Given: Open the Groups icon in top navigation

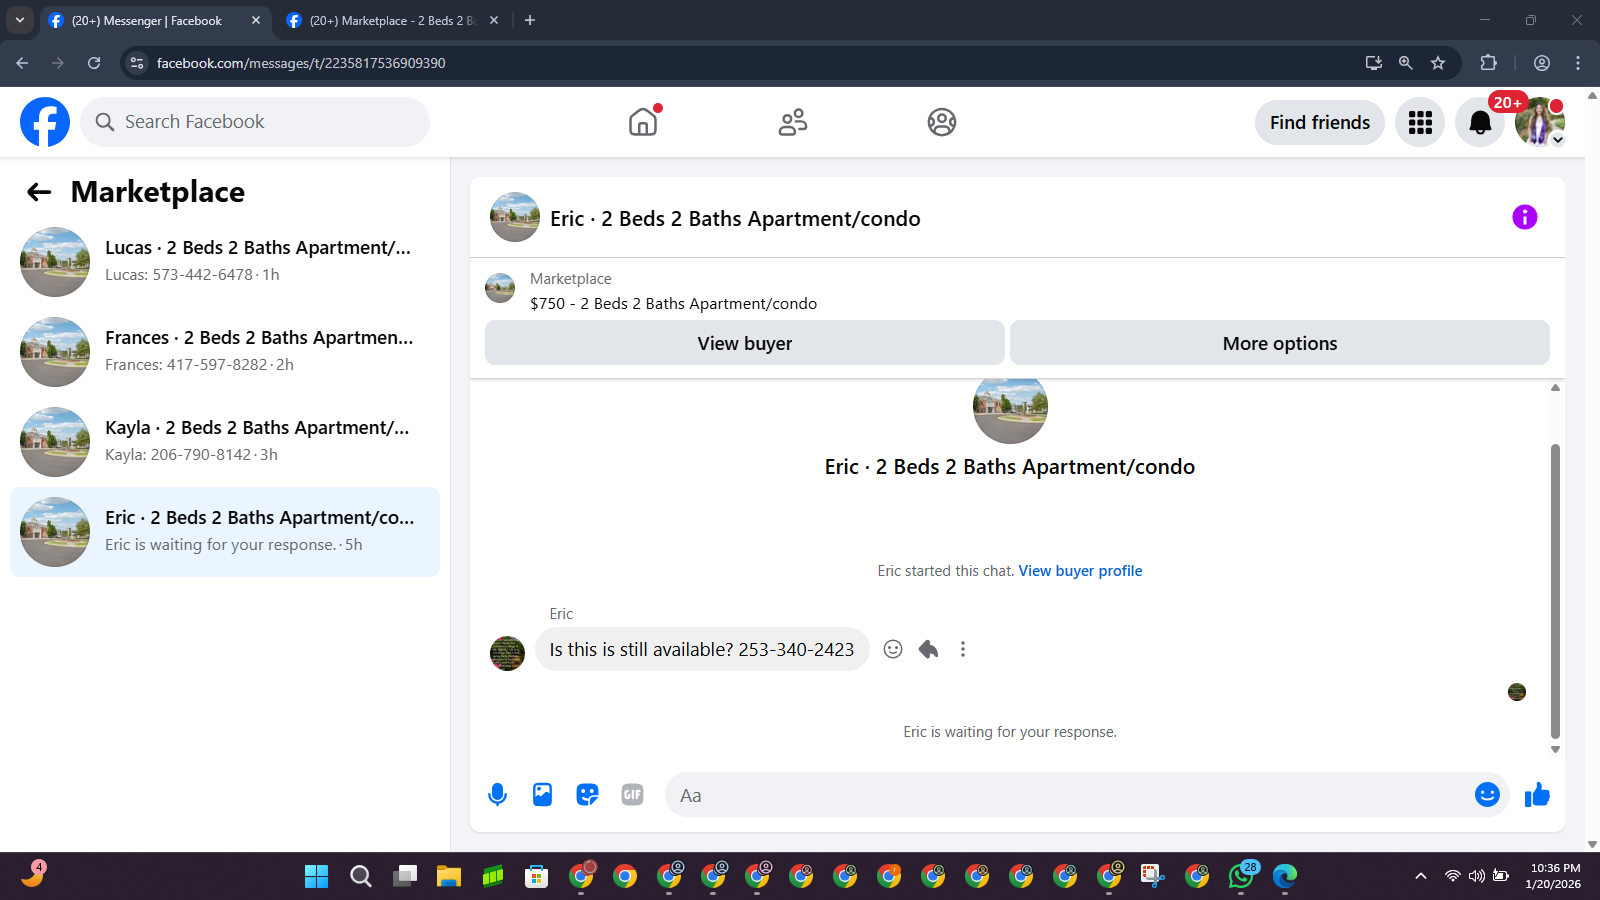Looking at the screenshot, I should [x=942, y=122].
